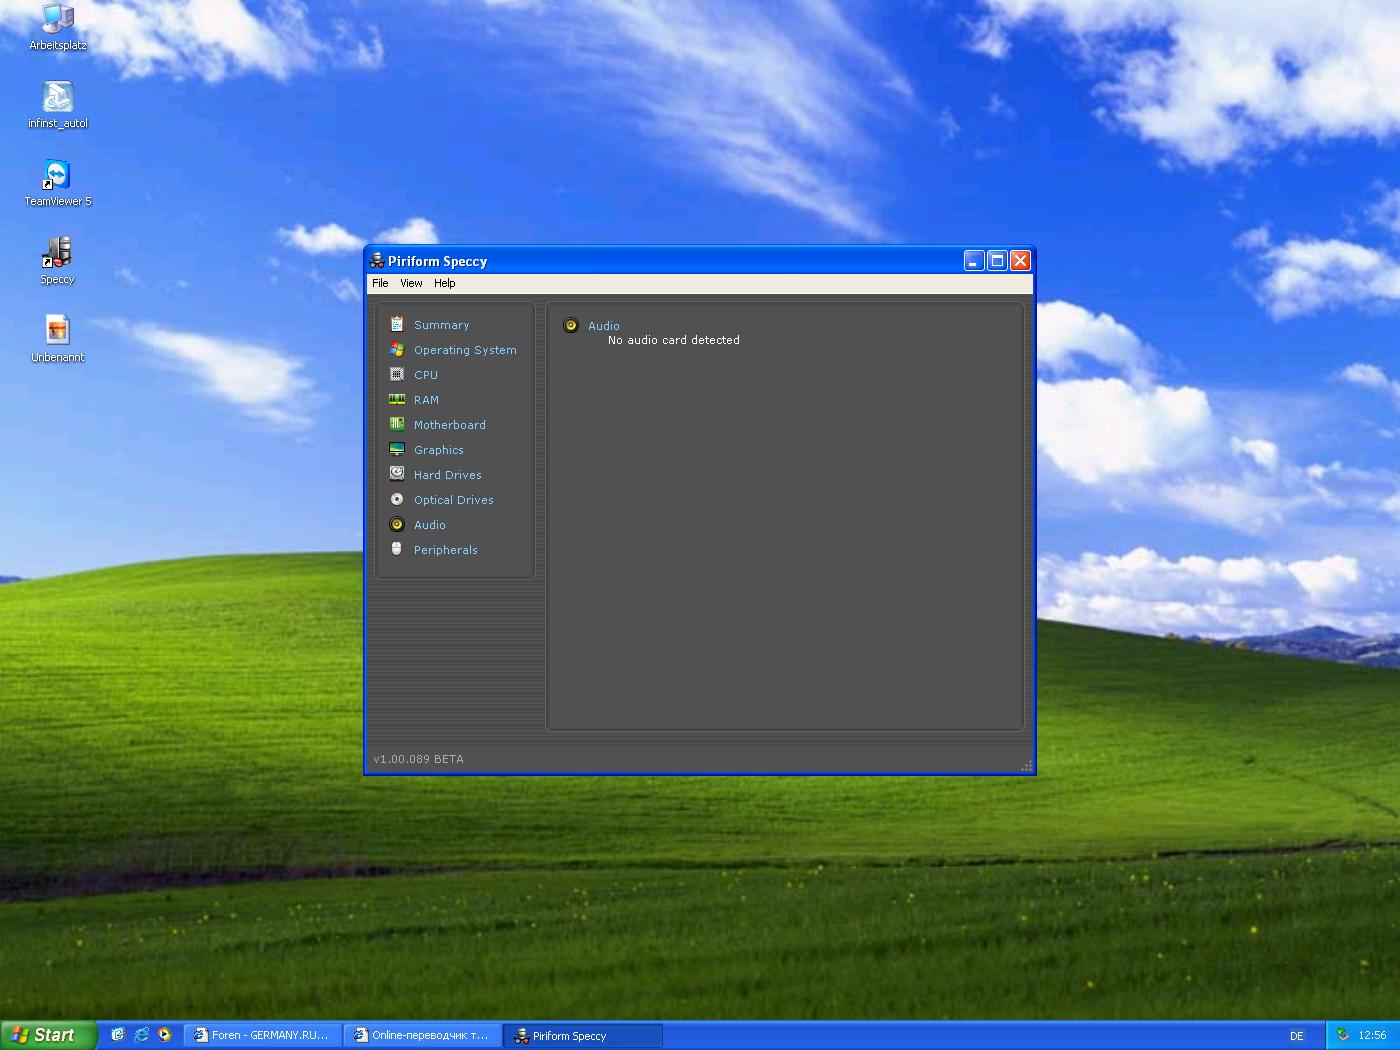Image resolution: width=1400 pixels, height=1050 pixels.
Task: Click the Show Desktop quick launch icon
Action: [118, 1035]
